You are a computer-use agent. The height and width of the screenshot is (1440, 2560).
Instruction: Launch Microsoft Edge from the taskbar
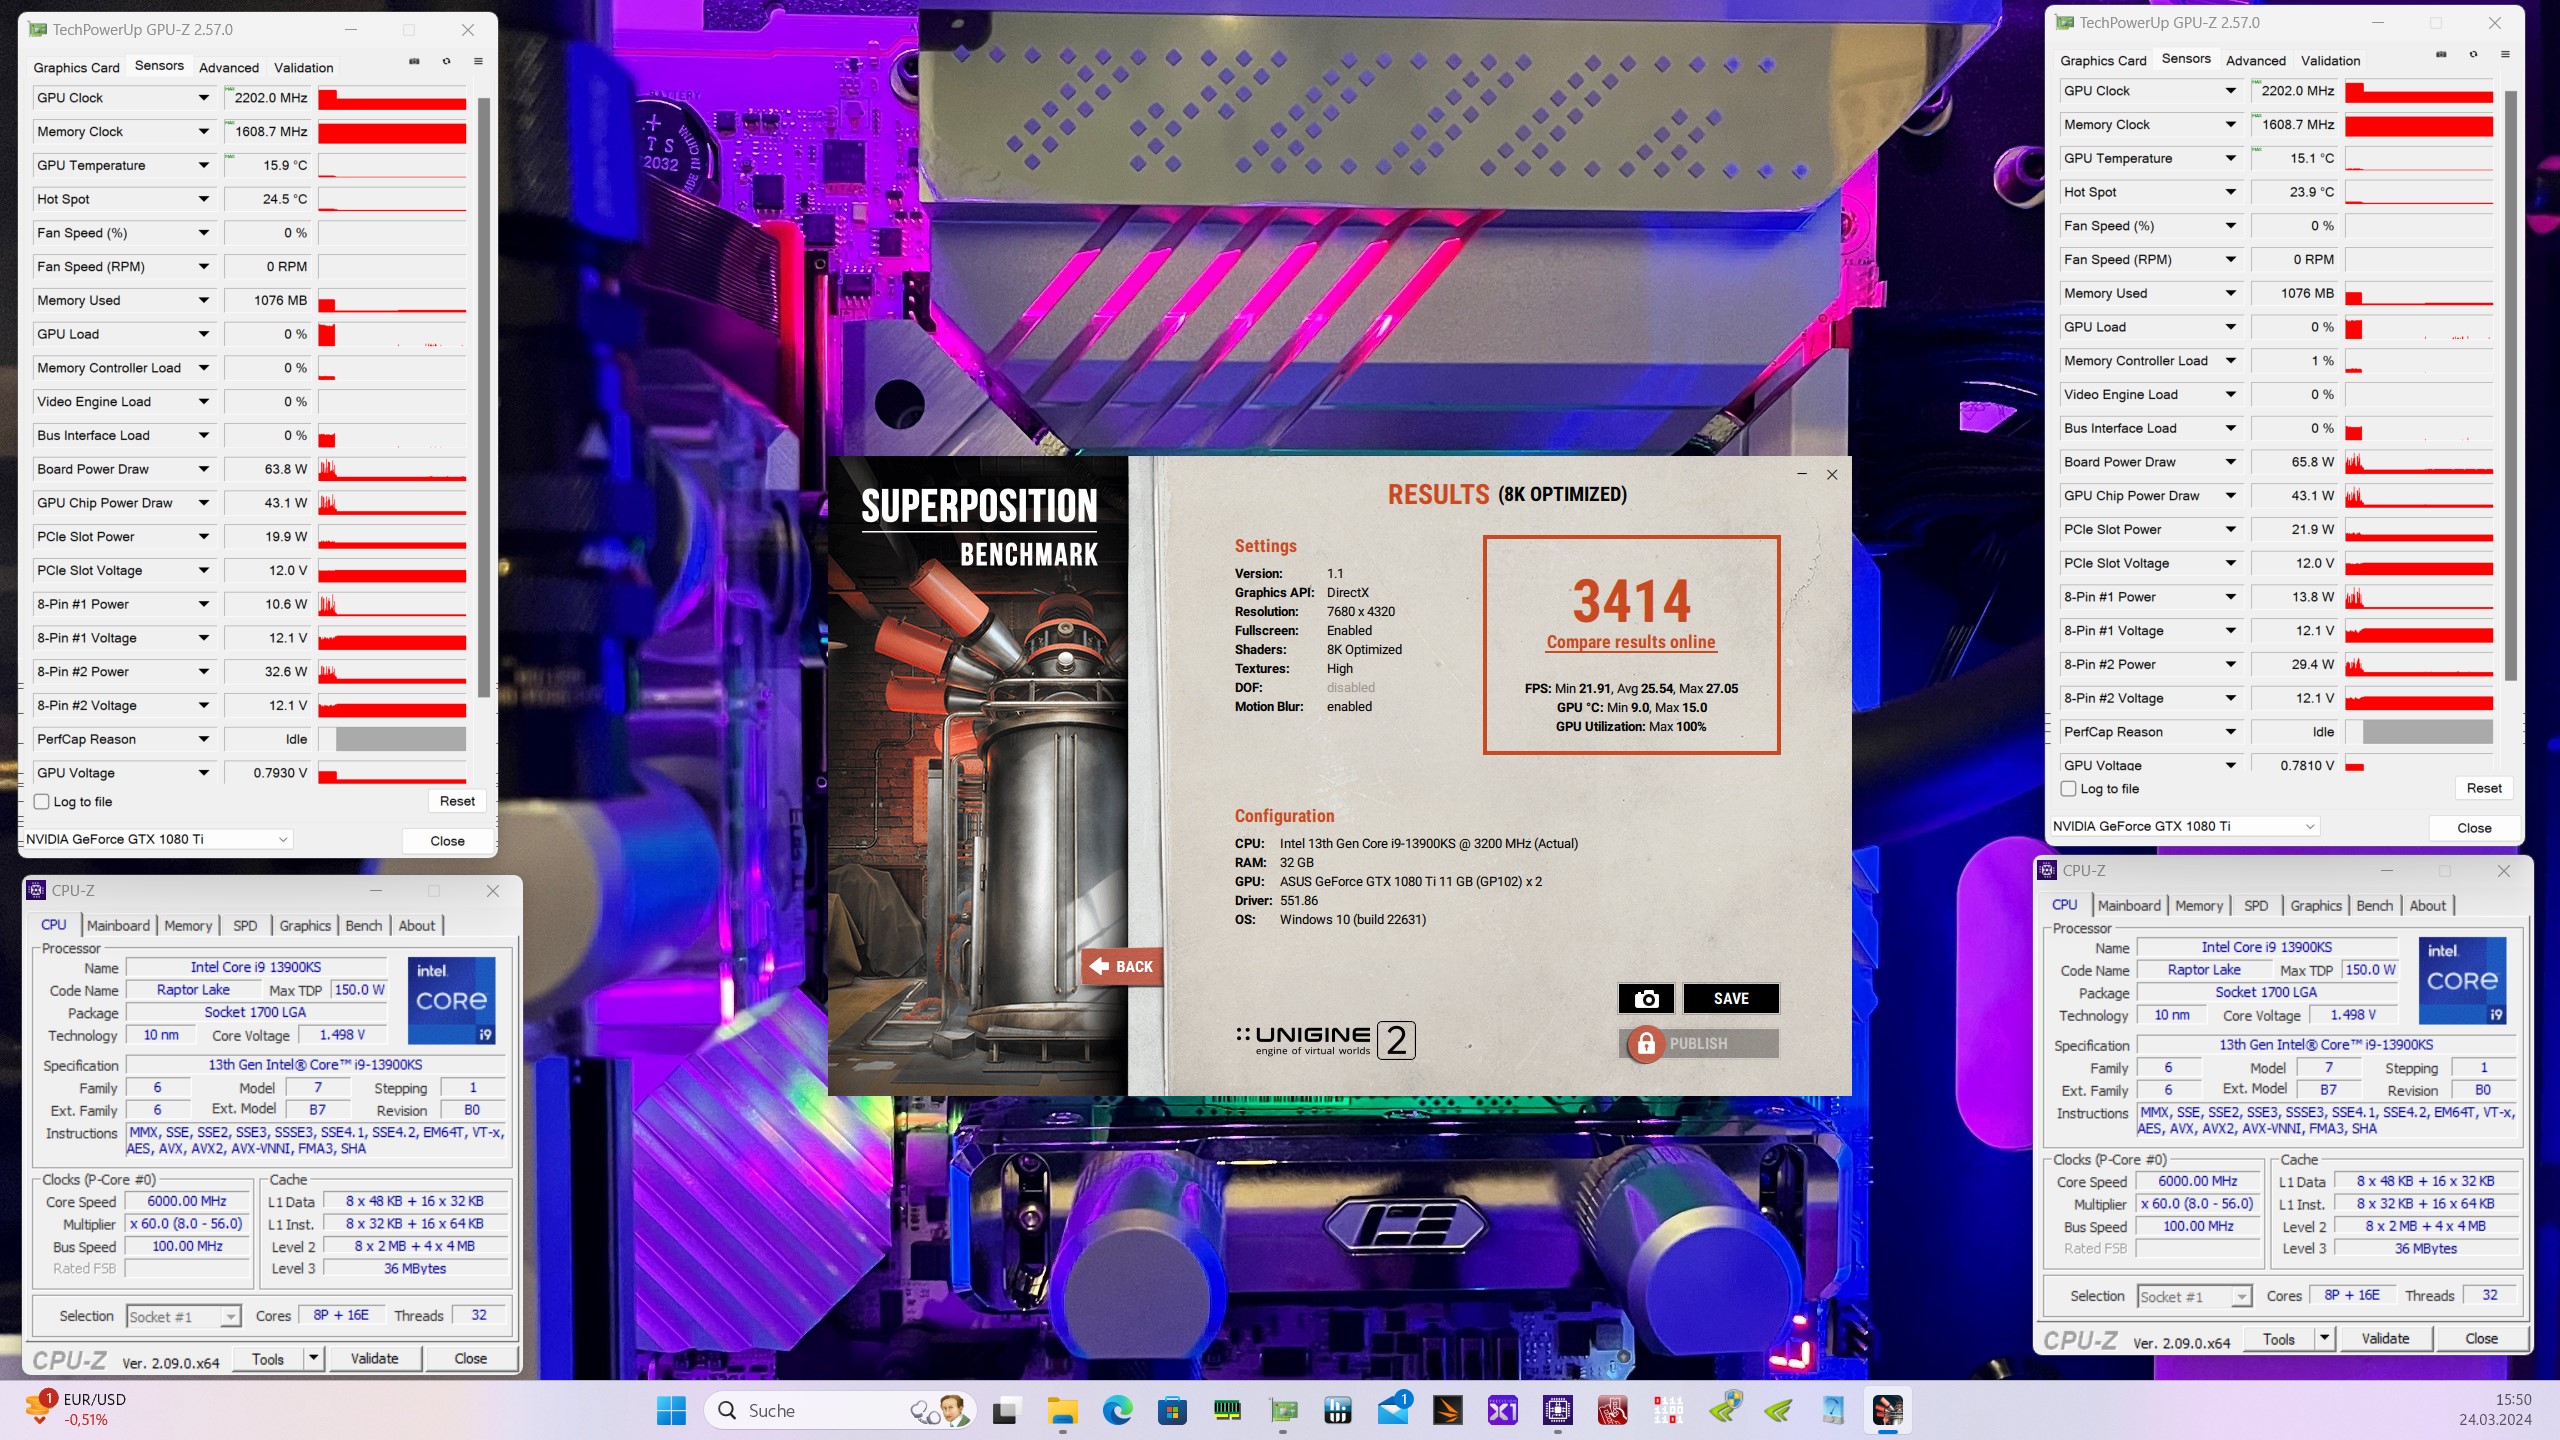1117,1411
